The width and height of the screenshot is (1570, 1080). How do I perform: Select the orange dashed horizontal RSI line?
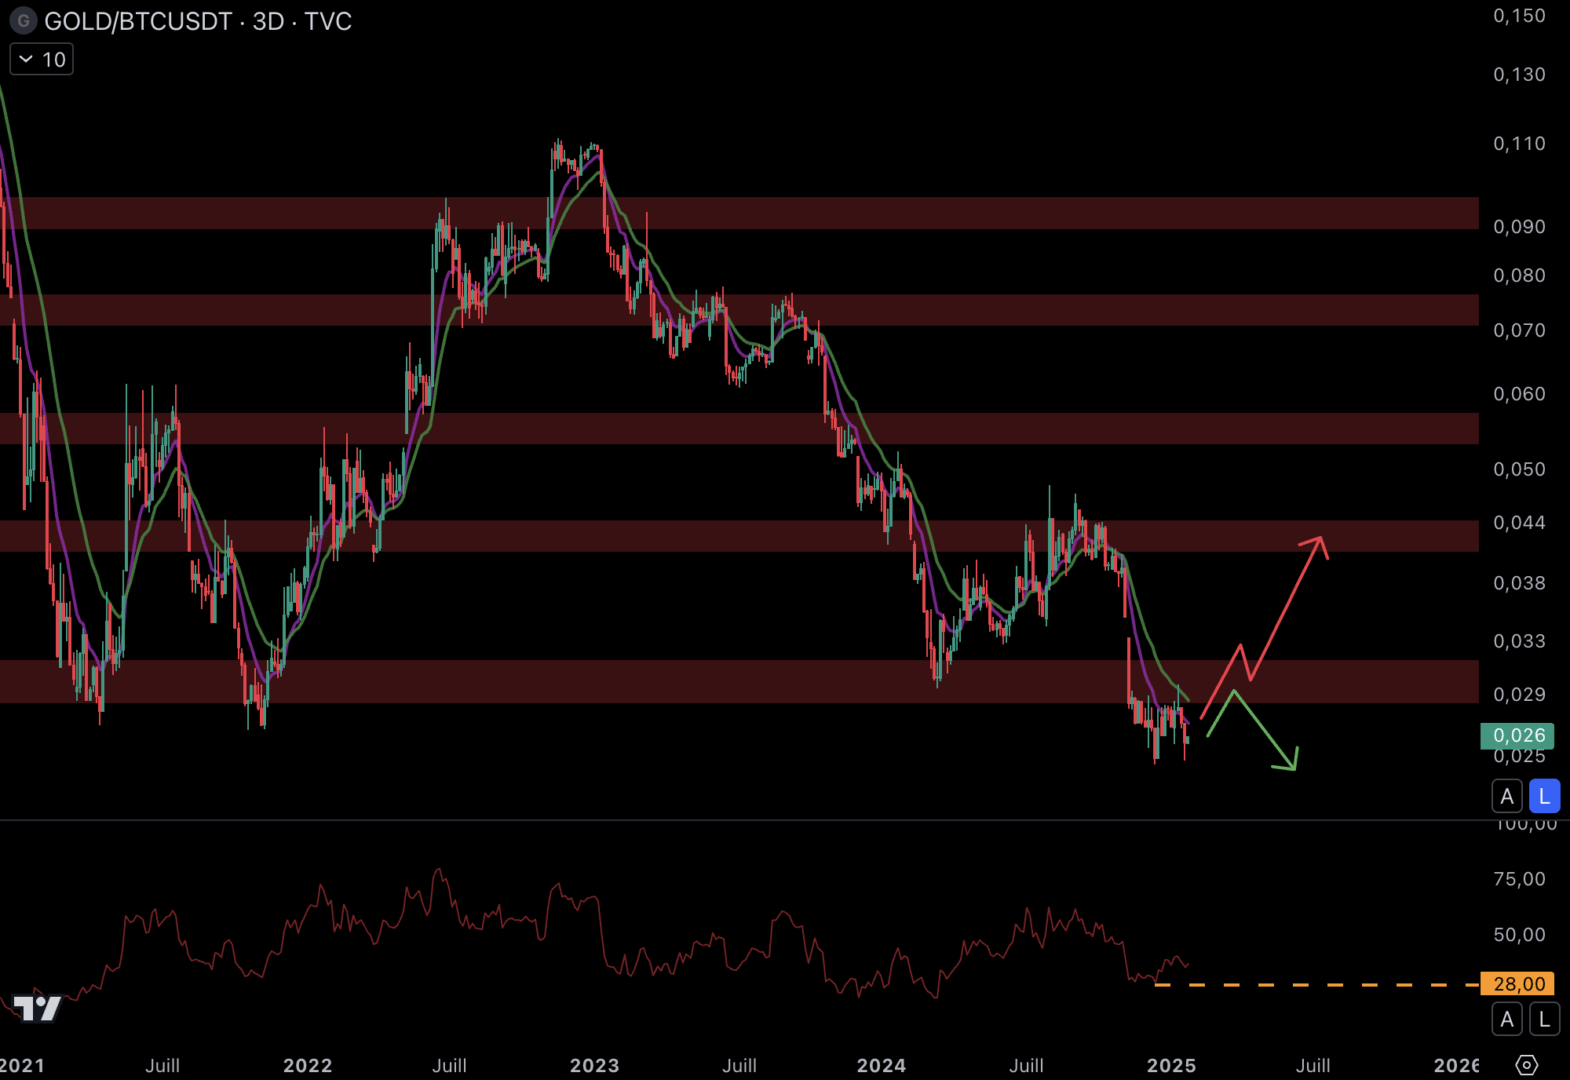(1320, 985)
